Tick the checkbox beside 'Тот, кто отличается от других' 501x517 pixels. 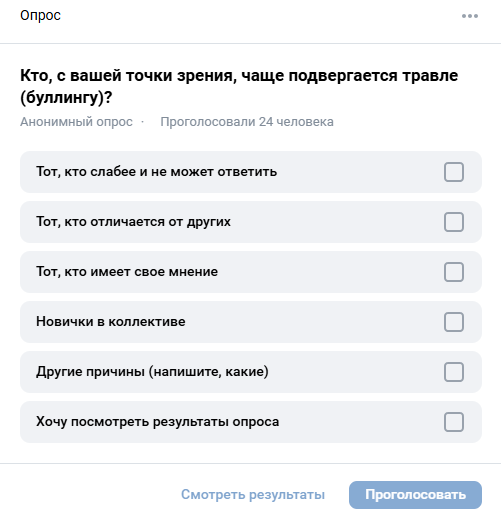coord(454,222)
